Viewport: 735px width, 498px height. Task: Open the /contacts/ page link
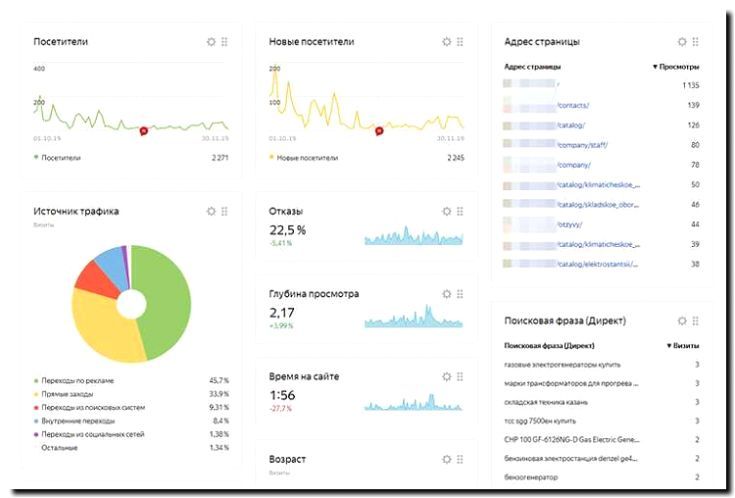(x=573, y=105)
